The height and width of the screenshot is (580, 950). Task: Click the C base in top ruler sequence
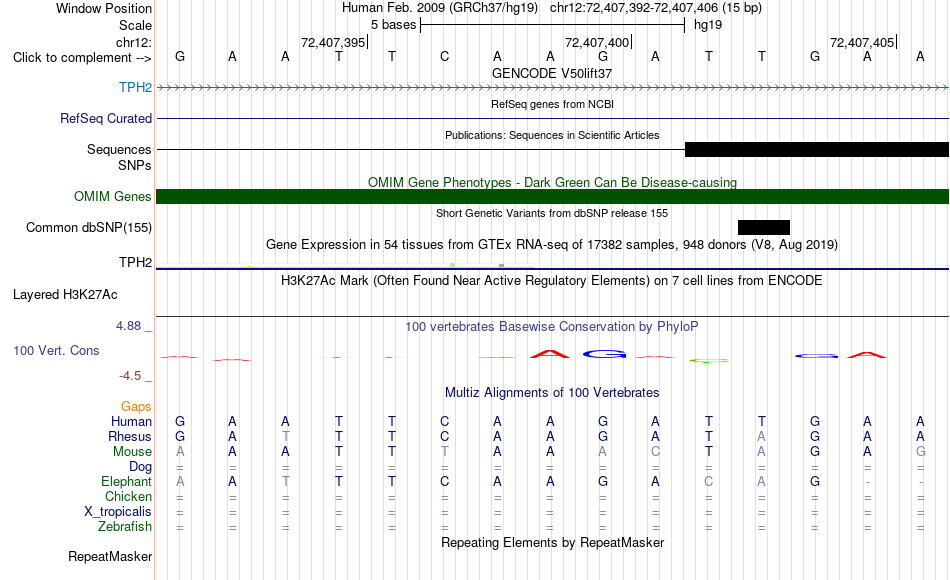[x=445, y=56]
